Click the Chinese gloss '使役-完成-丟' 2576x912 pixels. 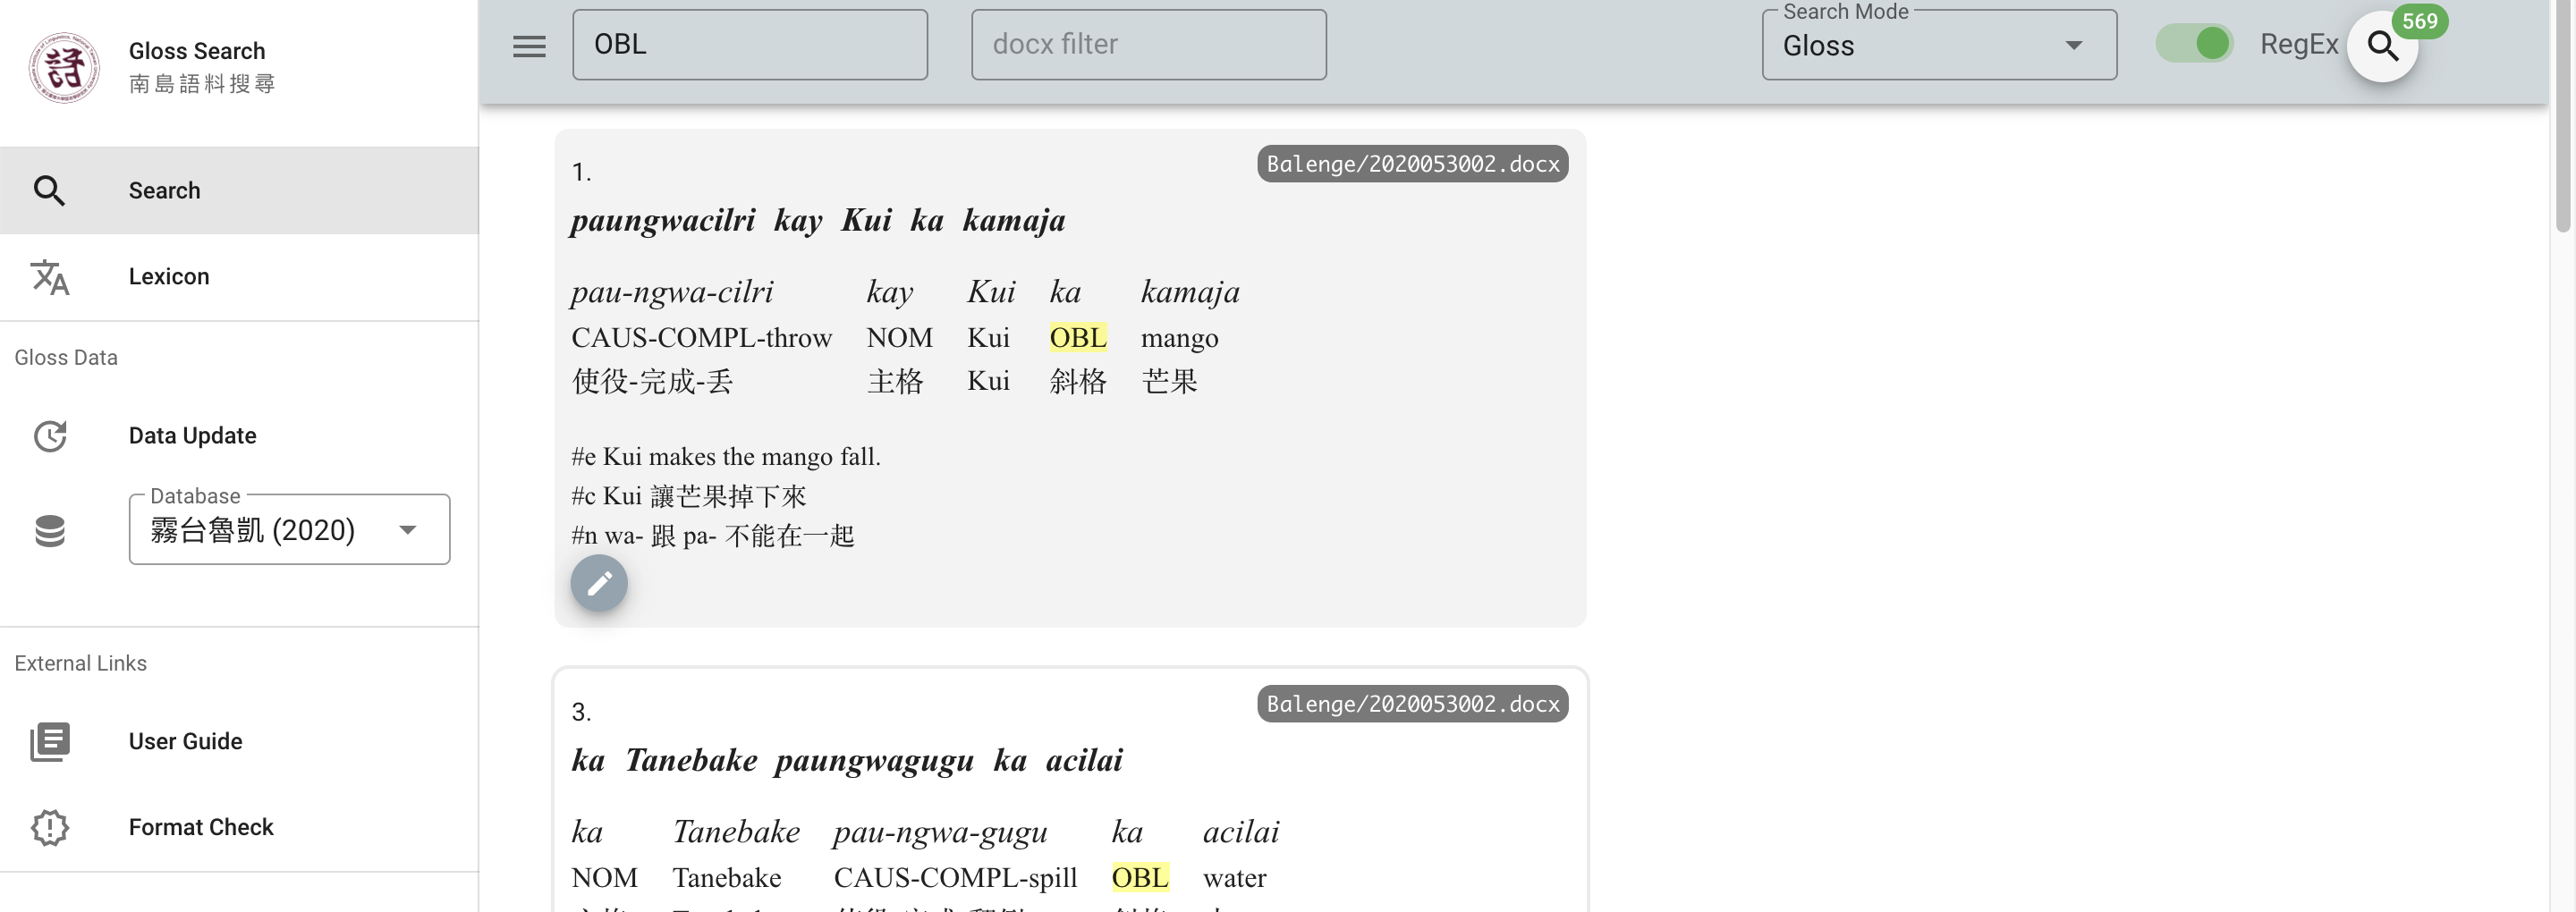pos(652,381)
